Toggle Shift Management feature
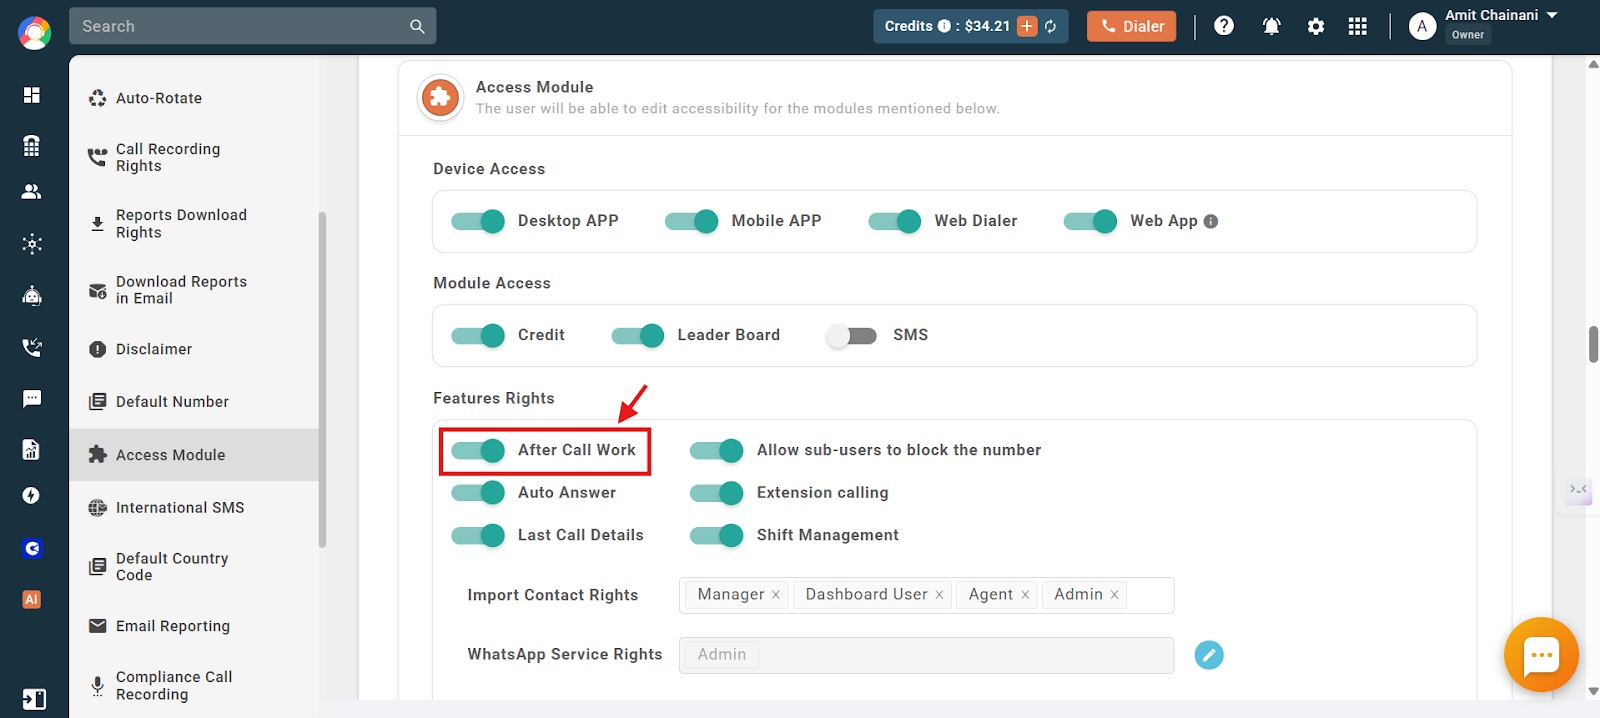1600x718 pixels. (717, 535)
